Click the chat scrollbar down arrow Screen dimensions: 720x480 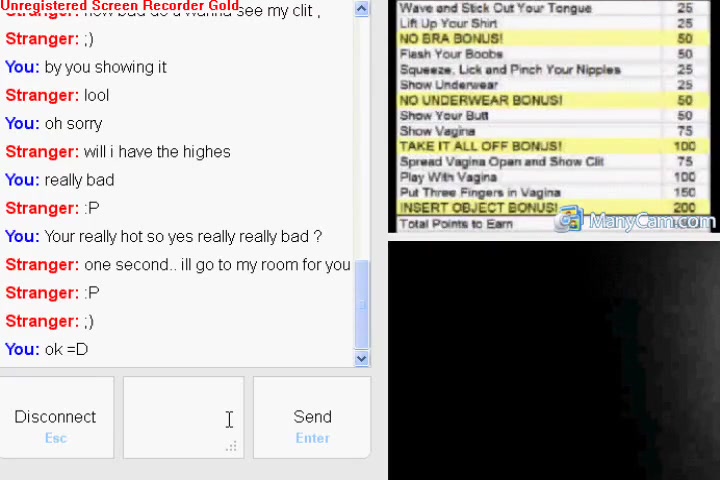362,358
